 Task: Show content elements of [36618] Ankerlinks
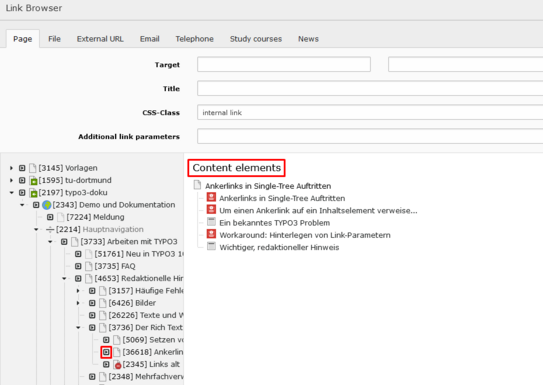(x=106, y=352)
